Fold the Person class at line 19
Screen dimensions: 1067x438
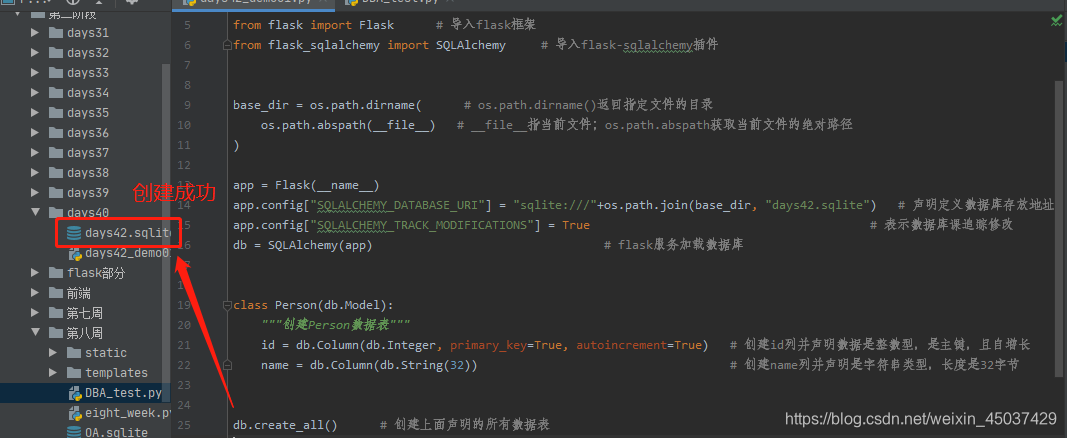pyautogui.click(x=227, y=305)
